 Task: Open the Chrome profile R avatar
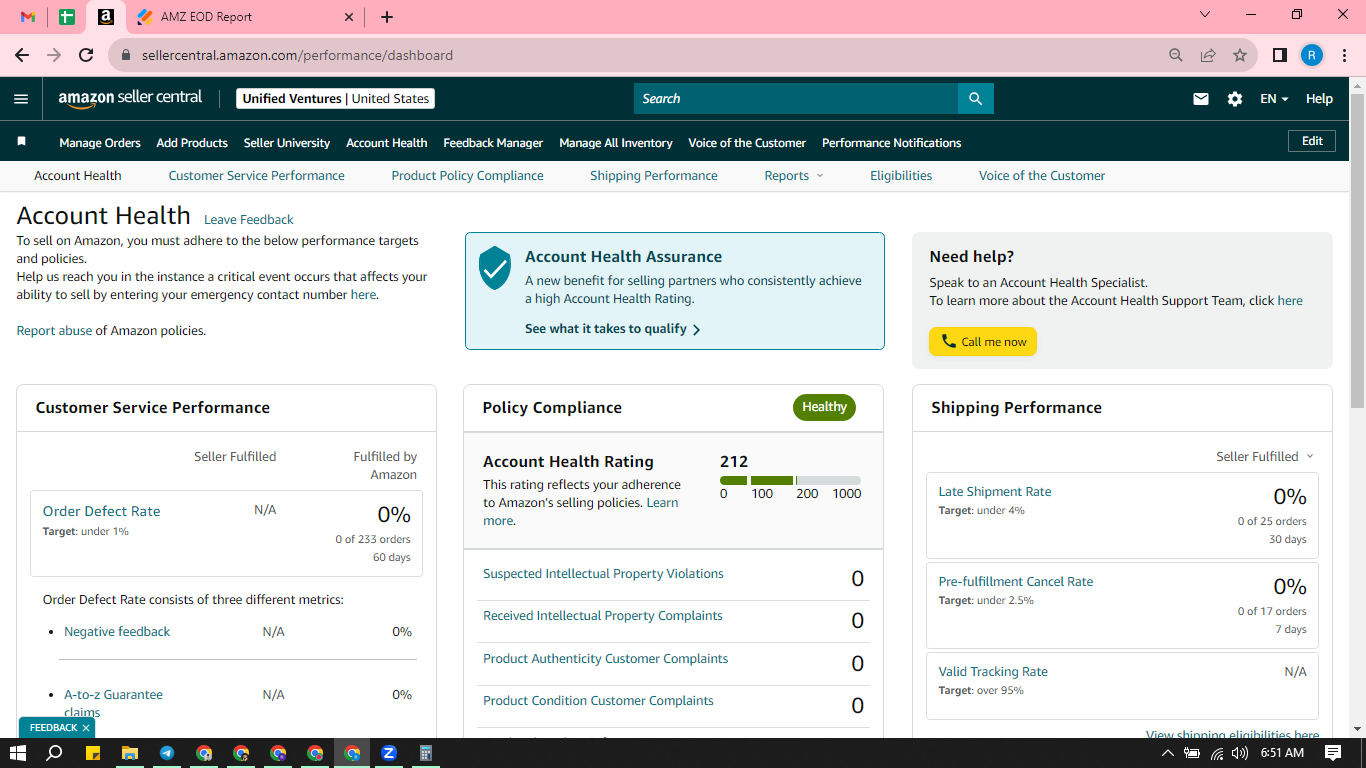point(1312,55)
